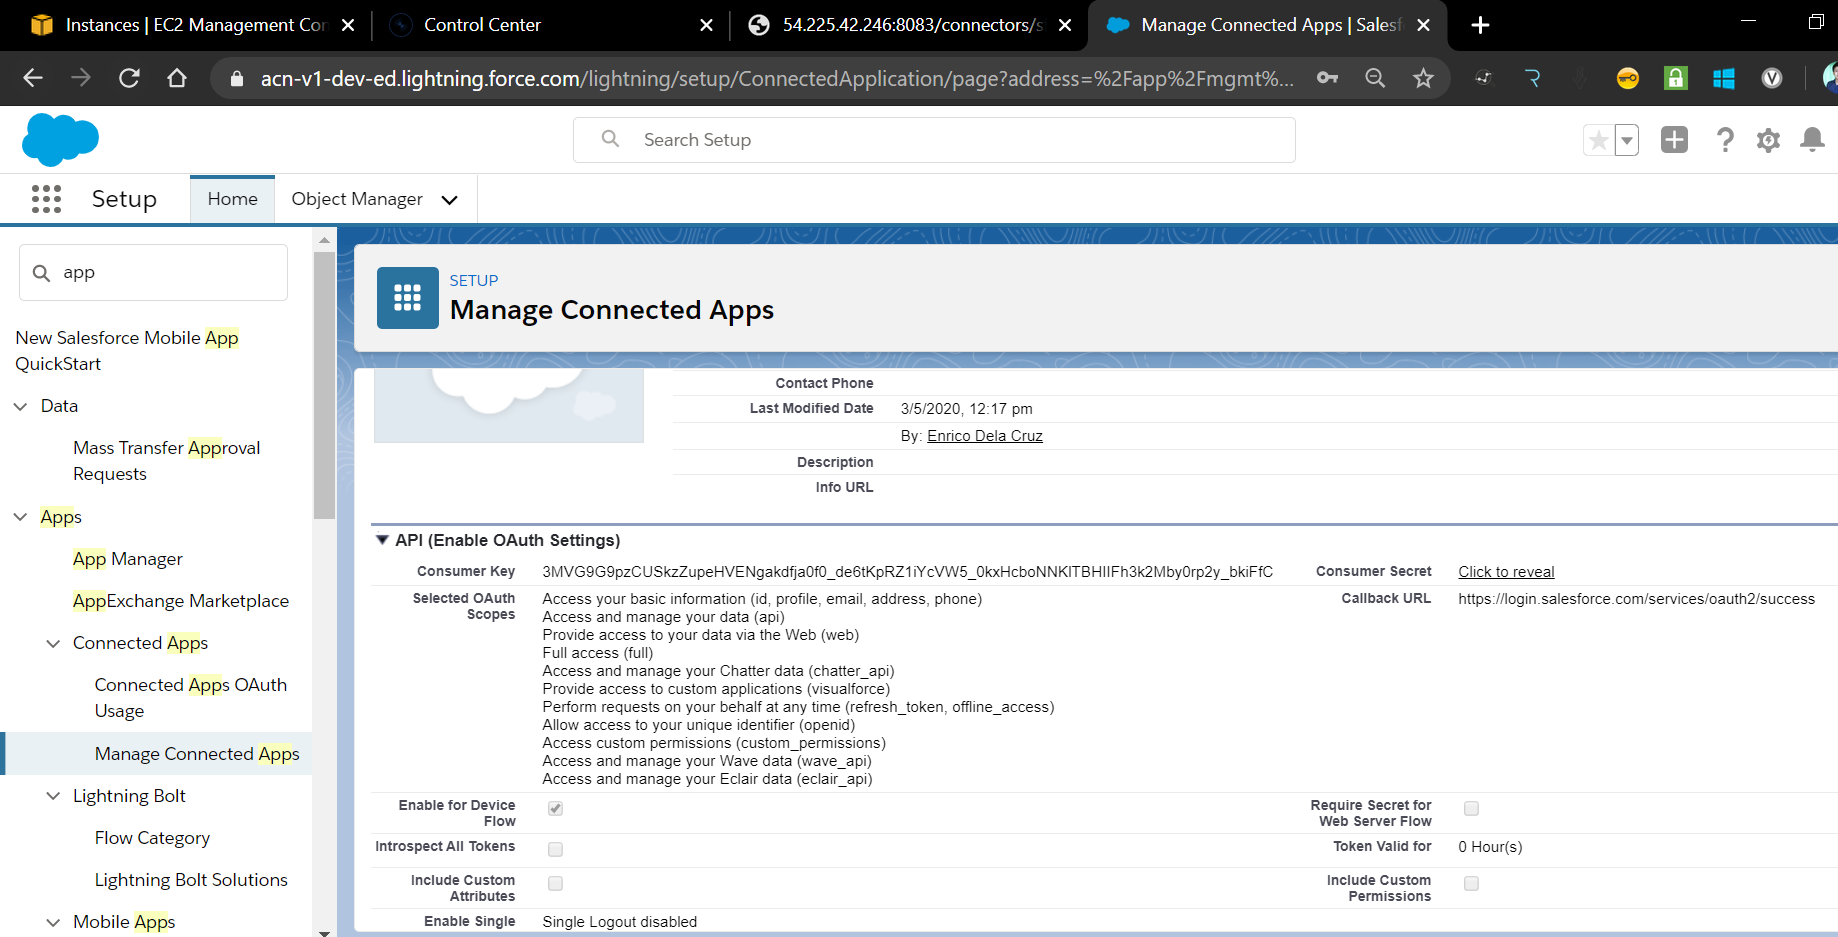Open the Global Actions plus icon

[1674, 140]
